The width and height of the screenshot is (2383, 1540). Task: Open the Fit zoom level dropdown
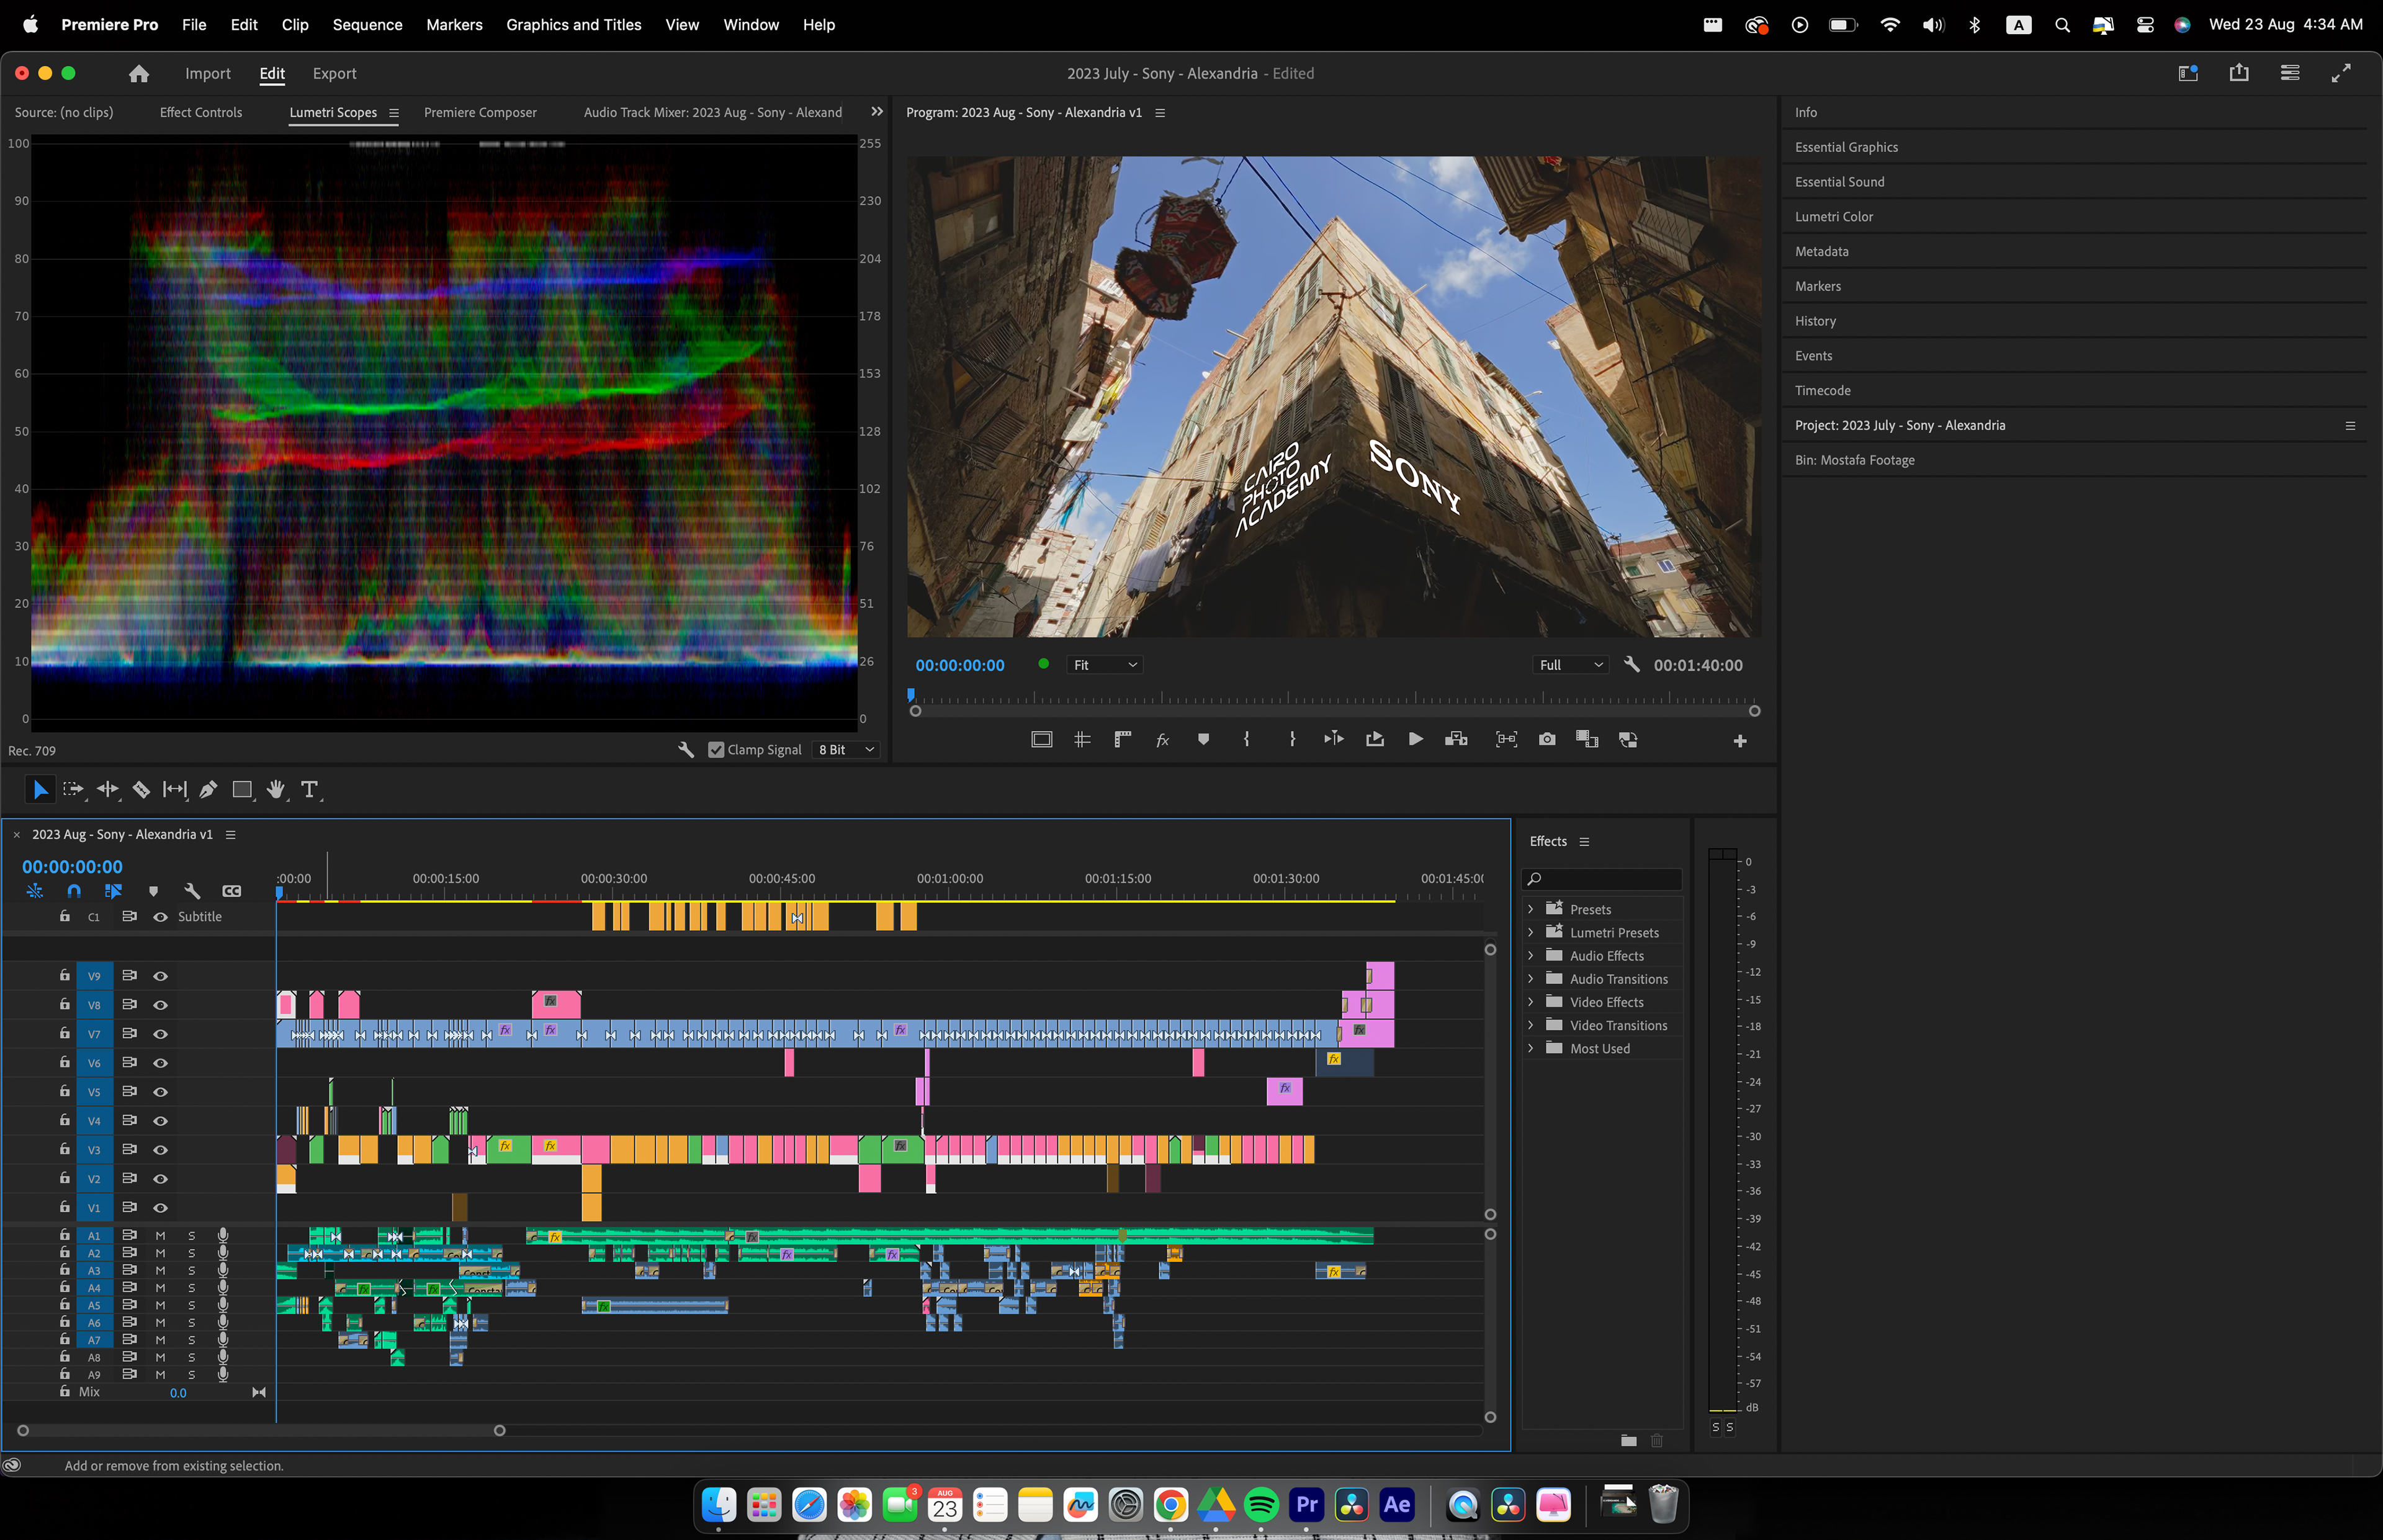[x=1104, y=665]
